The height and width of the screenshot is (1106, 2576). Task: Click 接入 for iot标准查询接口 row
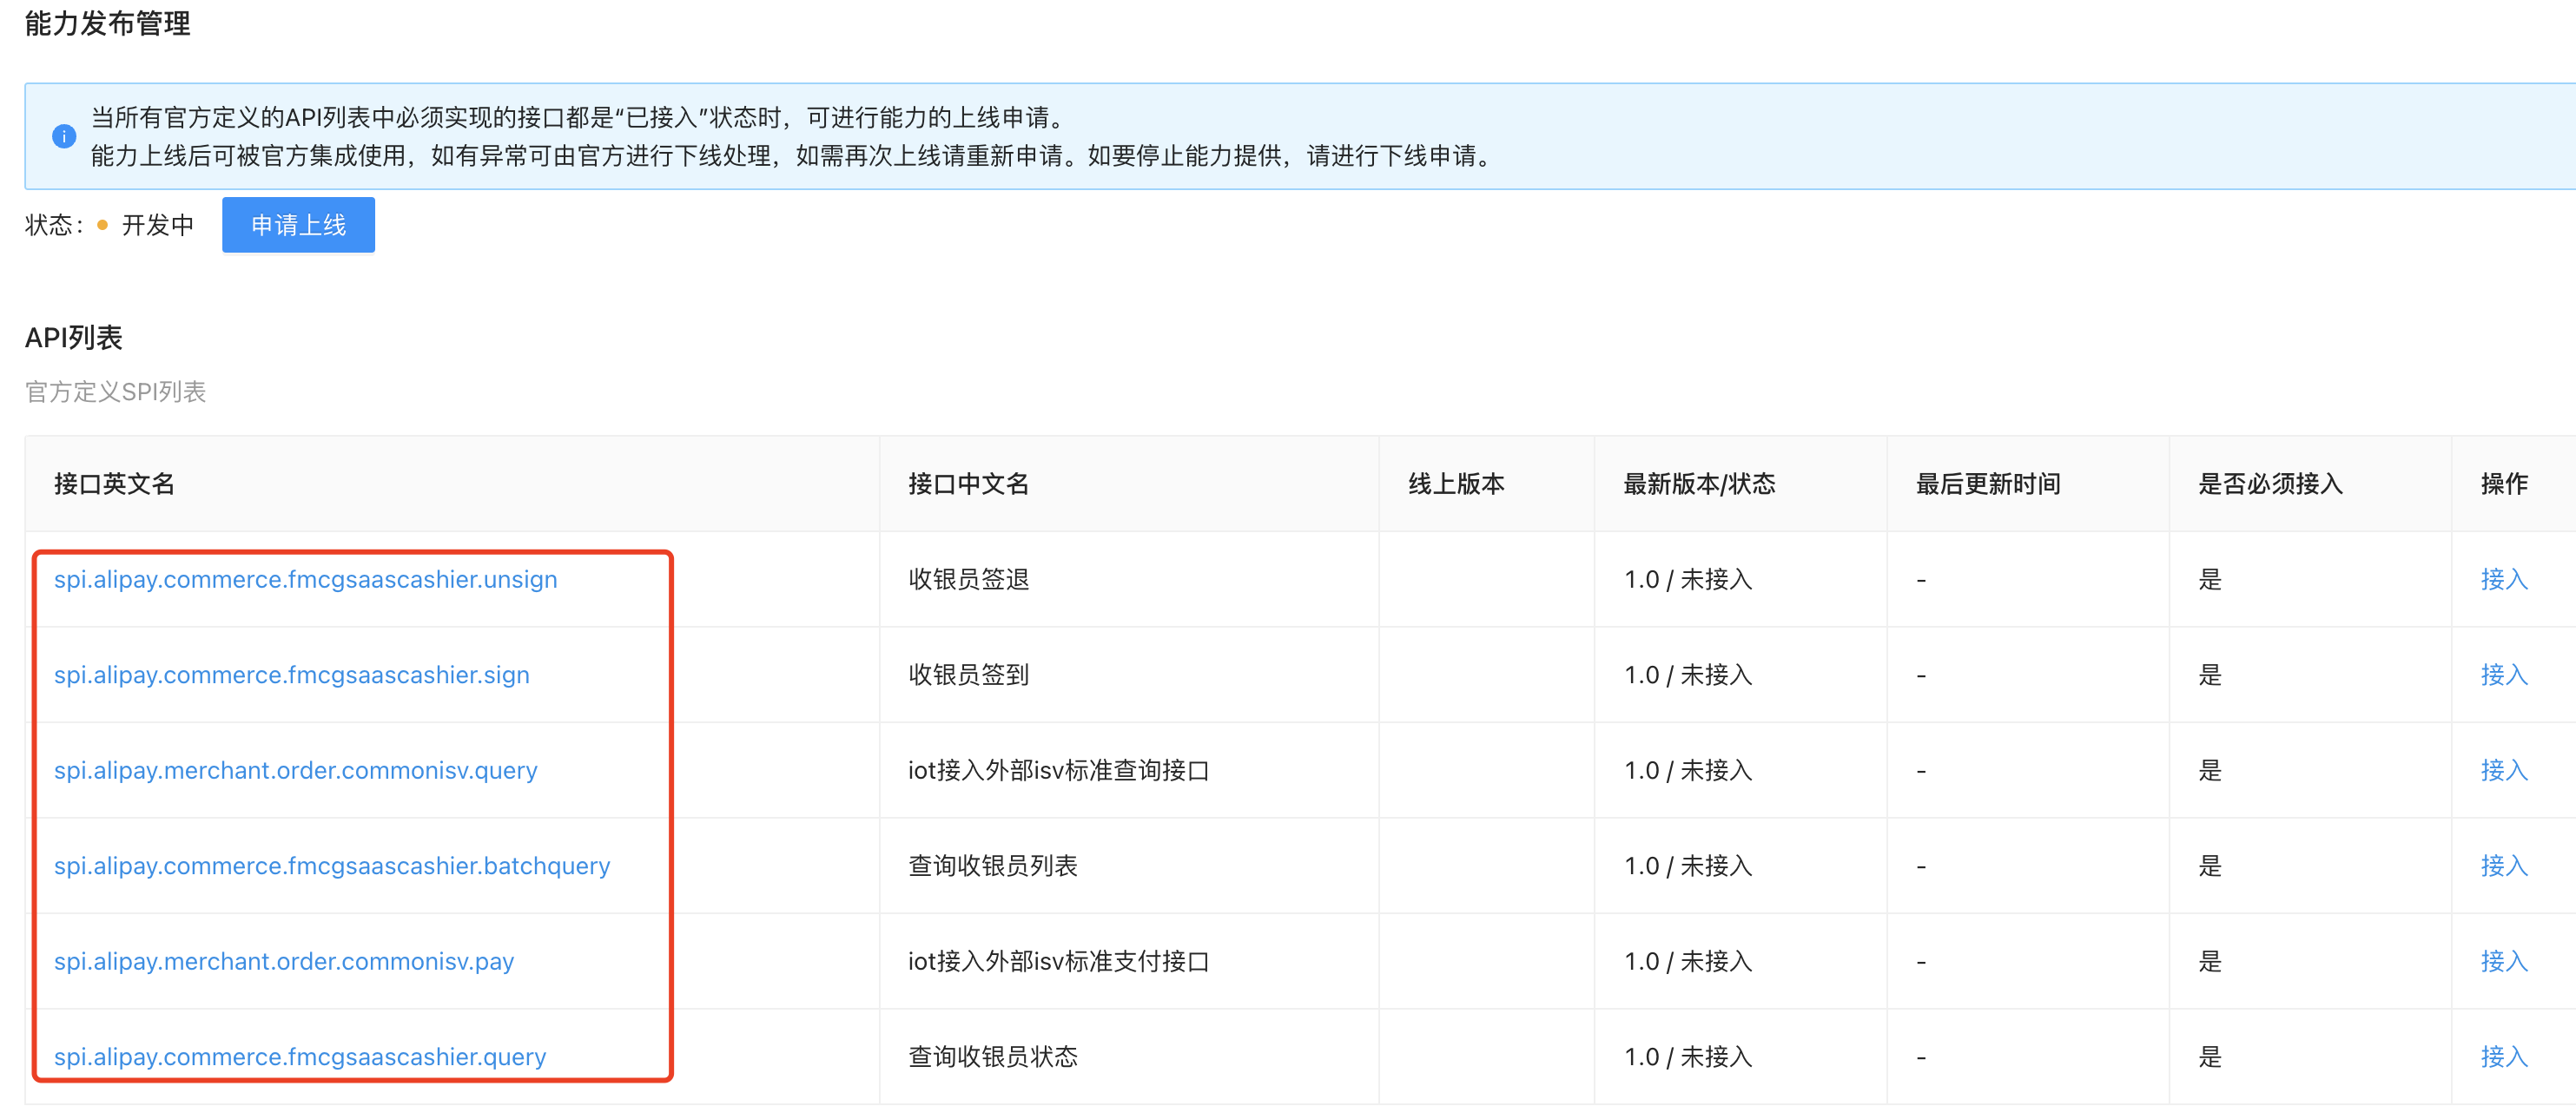click(x=2503, y=770)
